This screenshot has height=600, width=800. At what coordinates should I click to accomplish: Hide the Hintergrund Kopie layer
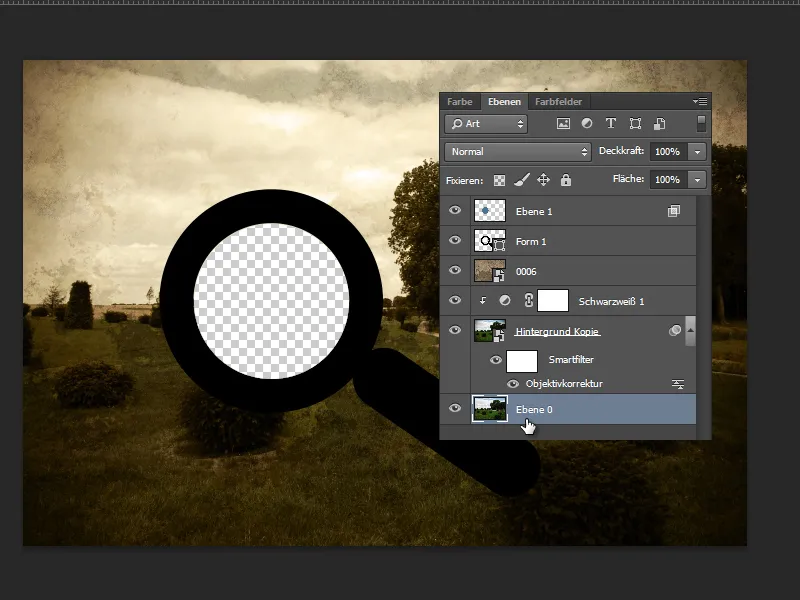click(455, 330)
